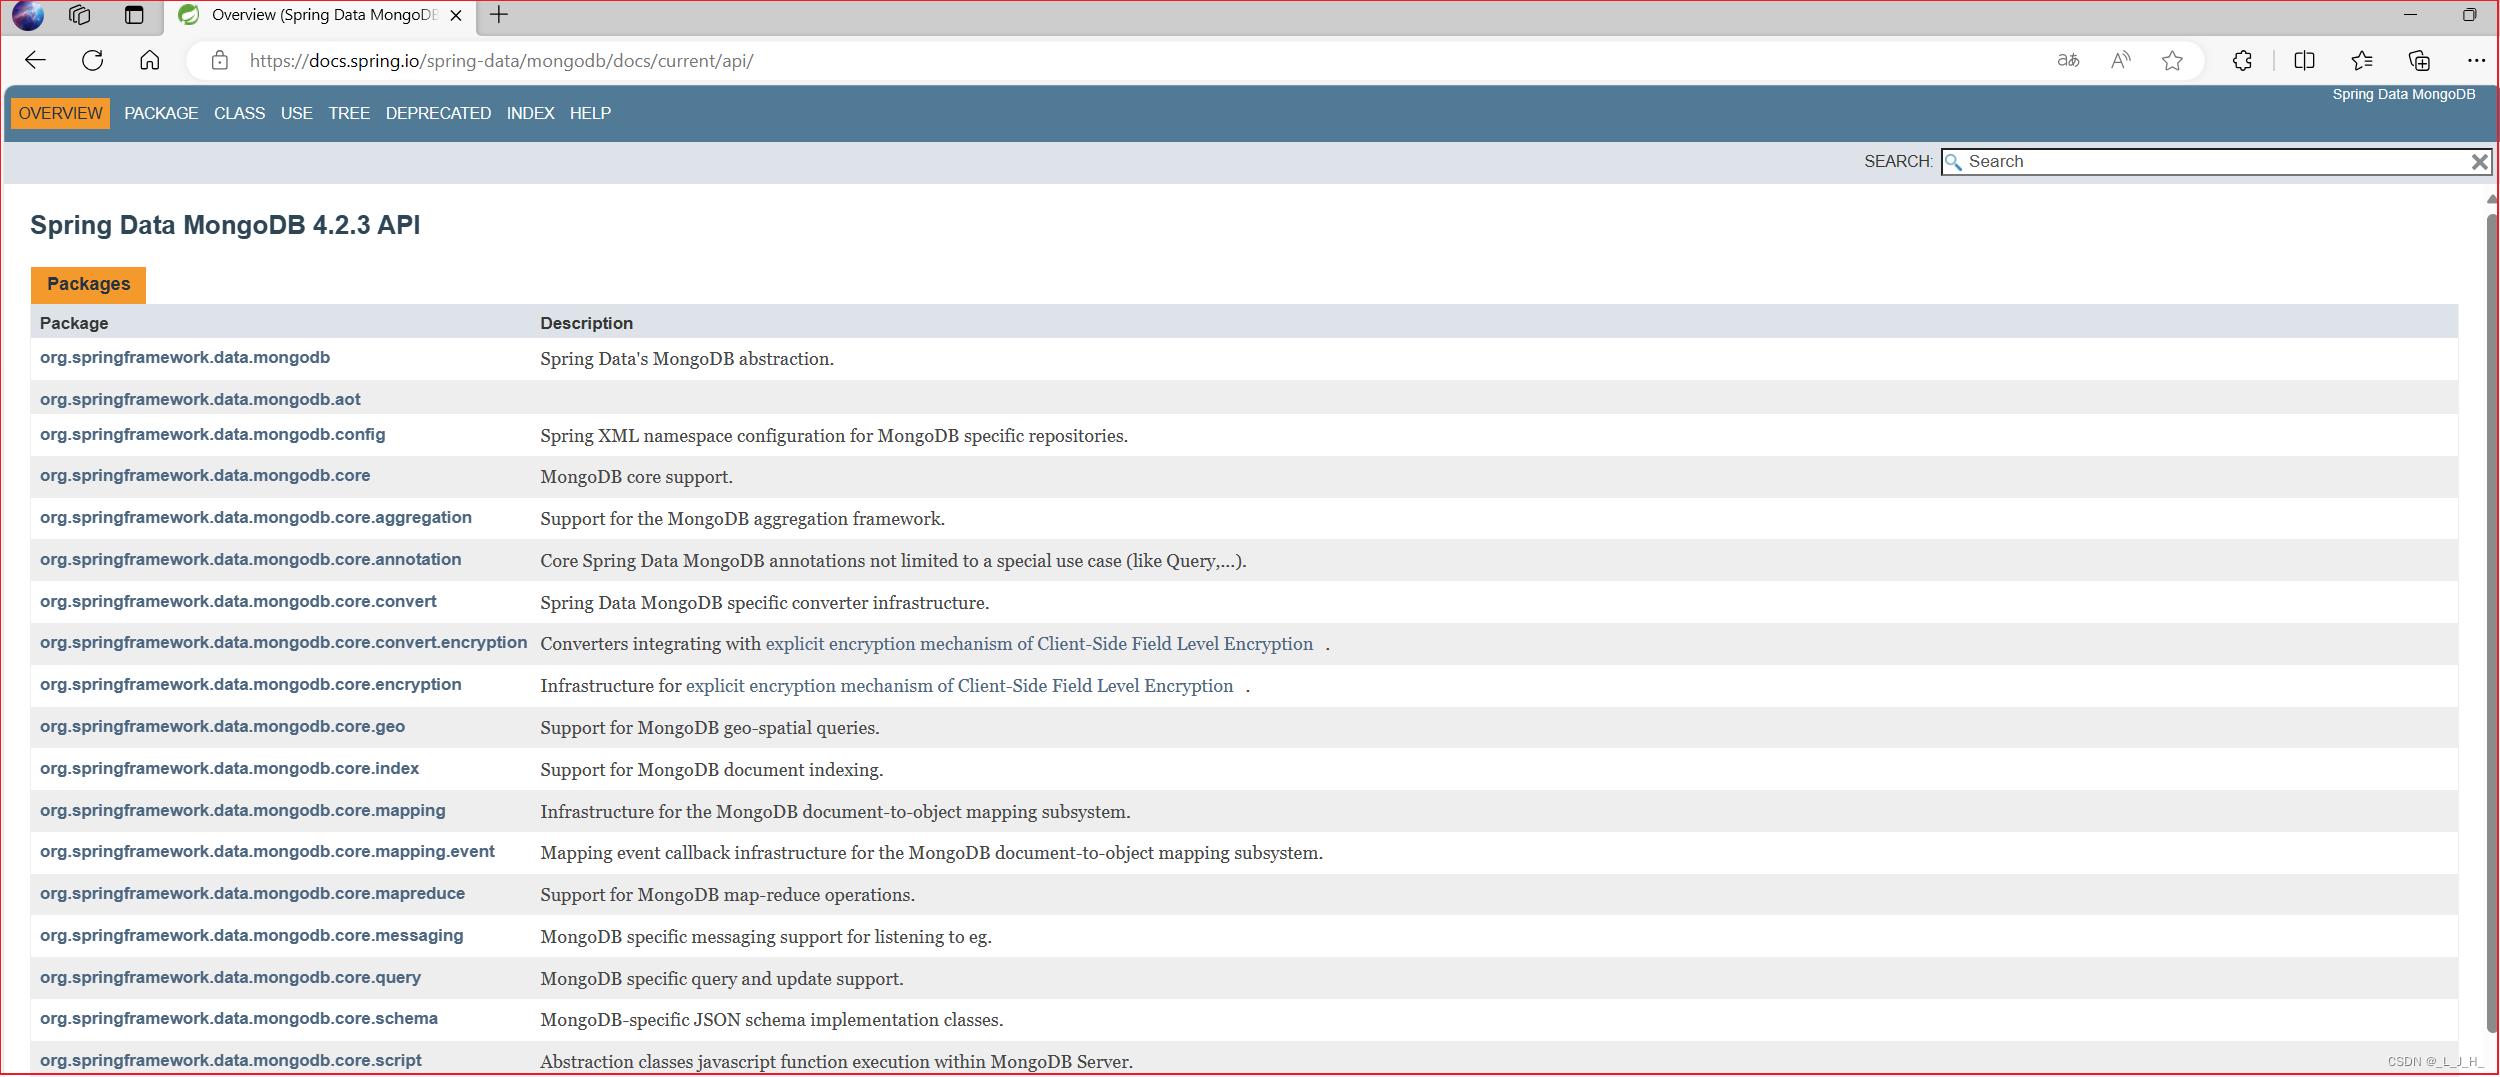The image size is (2500, 1077).
Task: Open the TREE navigation item
Action: (x=349, y=113)
